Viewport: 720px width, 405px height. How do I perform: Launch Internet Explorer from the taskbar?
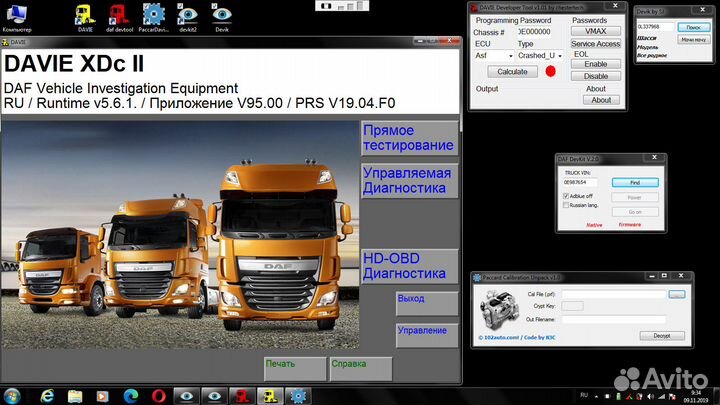47,396
